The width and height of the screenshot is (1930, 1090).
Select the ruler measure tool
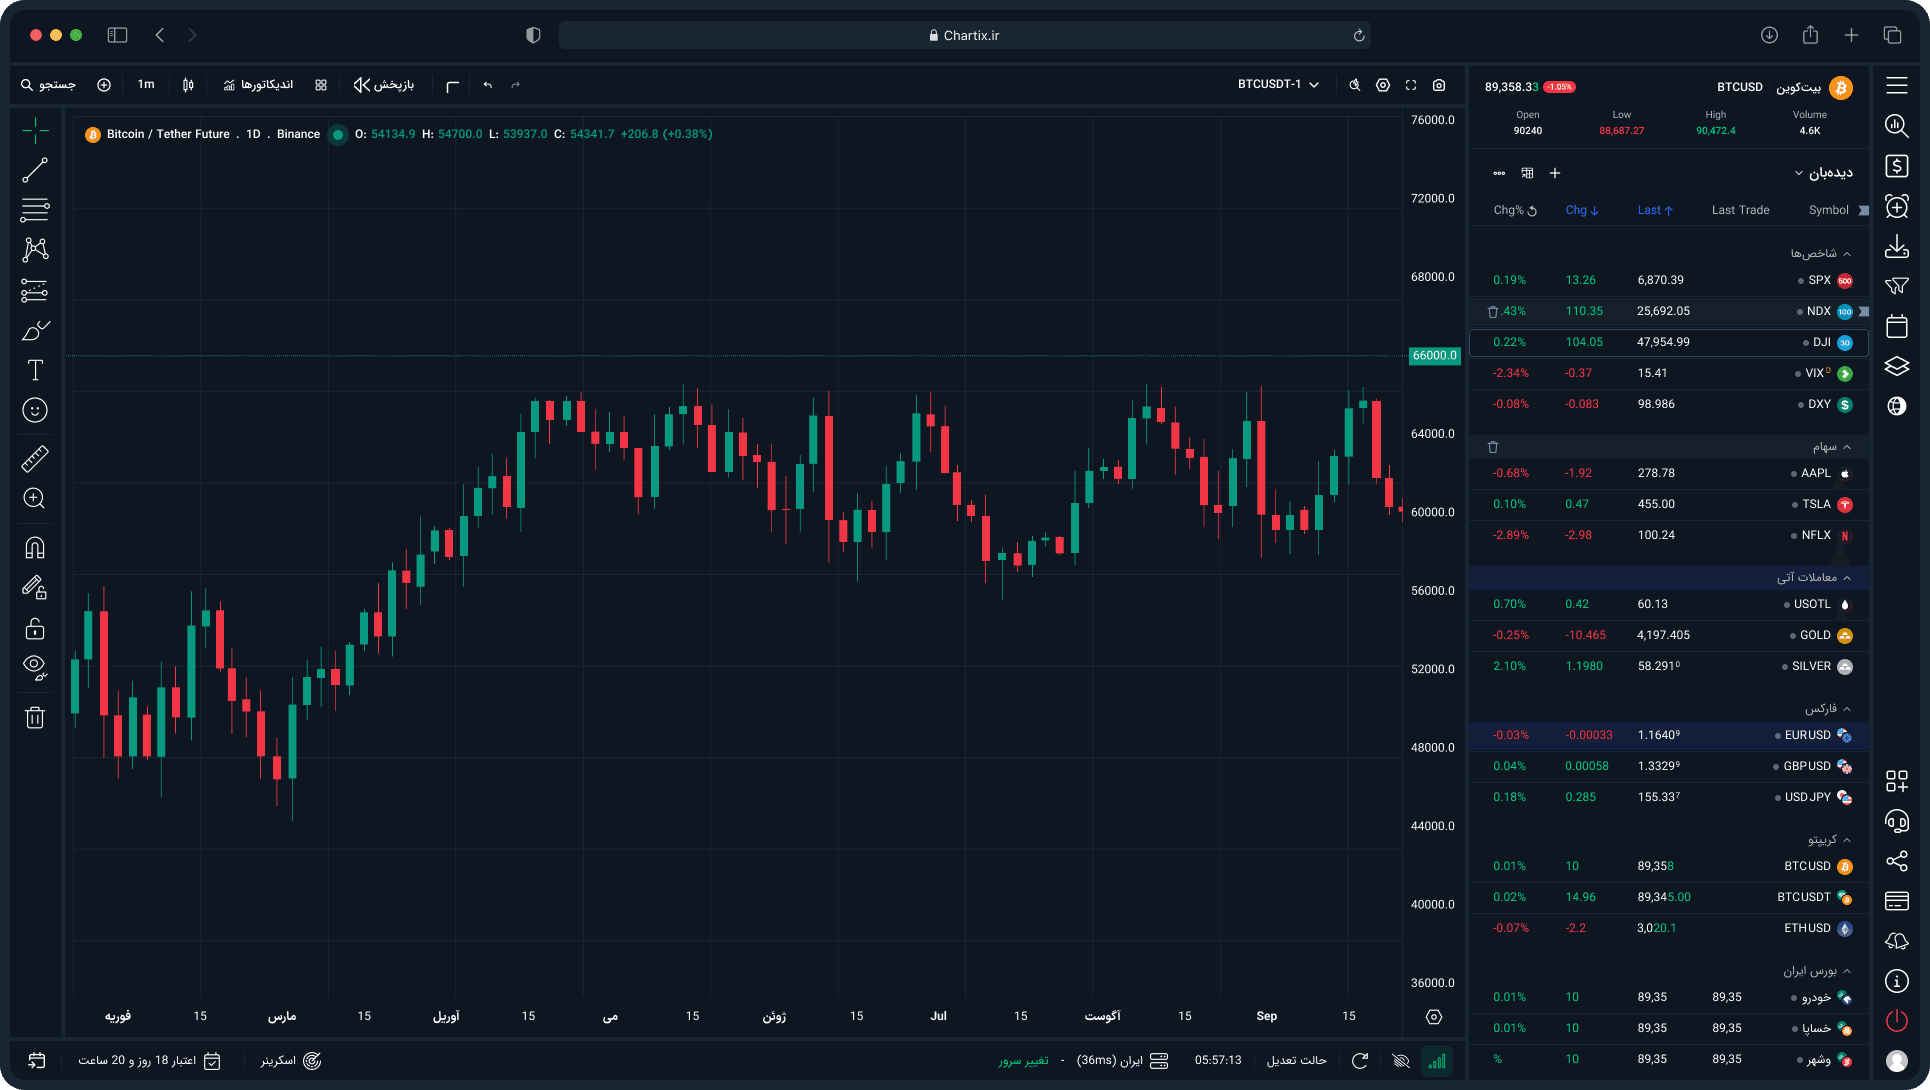tap(35, 459)
